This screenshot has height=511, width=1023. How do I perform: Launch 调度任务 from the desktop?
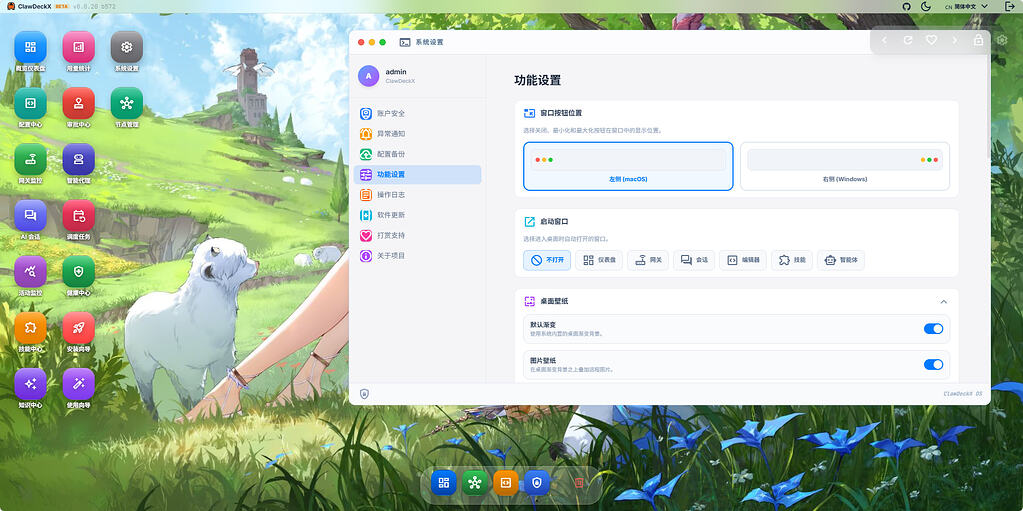click(x=78, y=215)
